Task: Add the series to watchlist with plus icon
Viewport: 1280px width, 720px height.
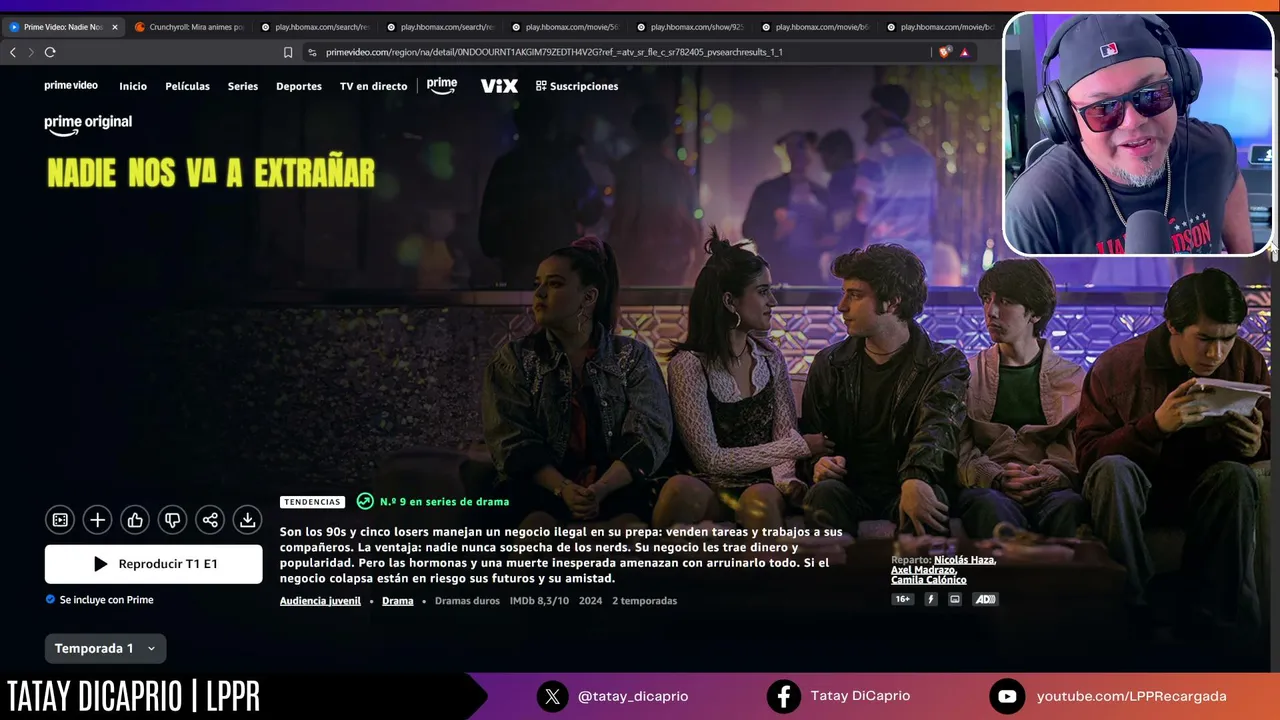Action: 97,520
